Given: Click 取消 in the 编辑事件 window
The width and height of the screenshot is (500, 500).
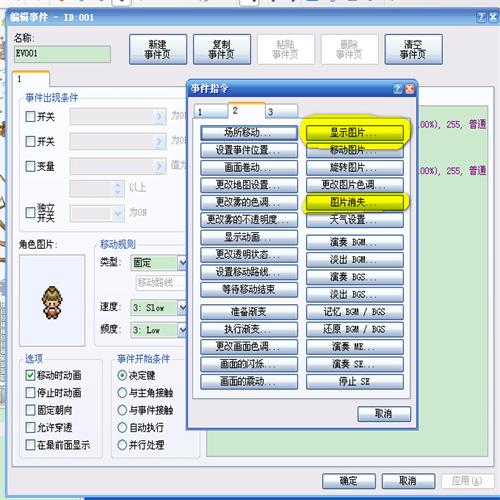Looking at the screenshot, I should (x=408, y=481).
